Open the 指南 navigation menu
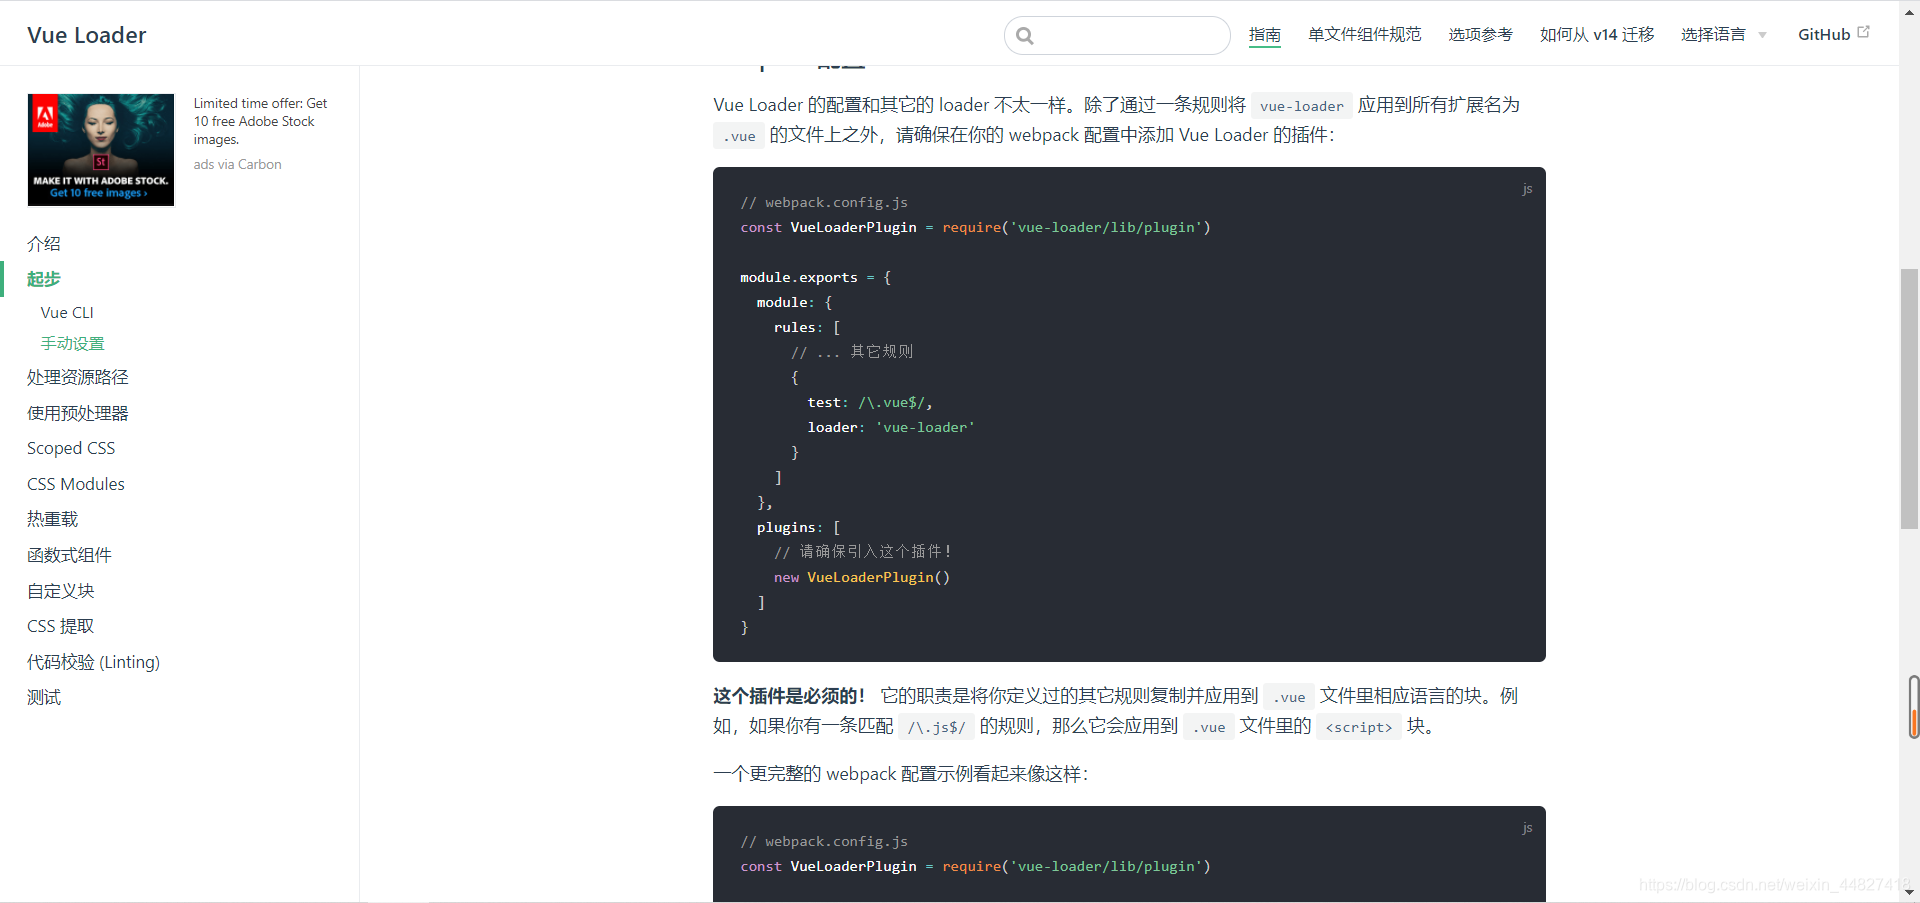This screenshot has width=1920, height=903. pyautogui.click(x=1265, y=34)
